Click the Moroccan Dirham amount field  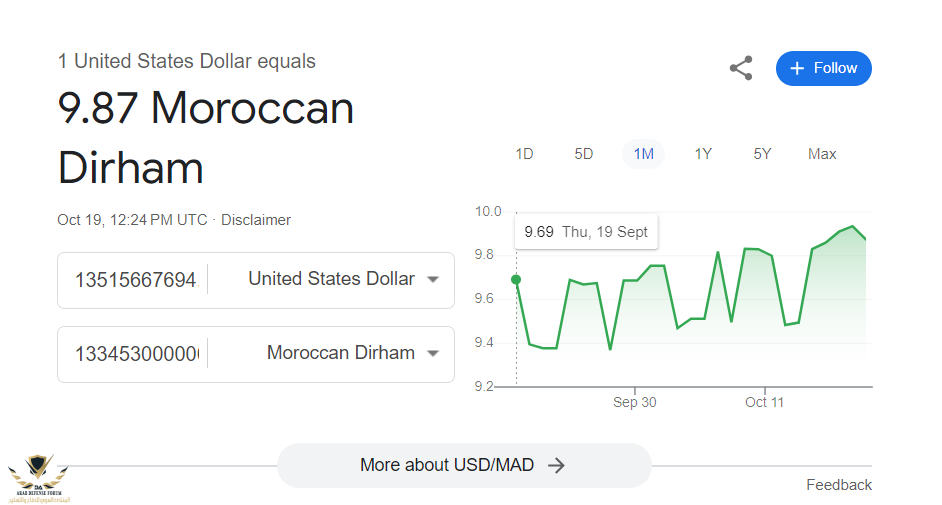135,354
